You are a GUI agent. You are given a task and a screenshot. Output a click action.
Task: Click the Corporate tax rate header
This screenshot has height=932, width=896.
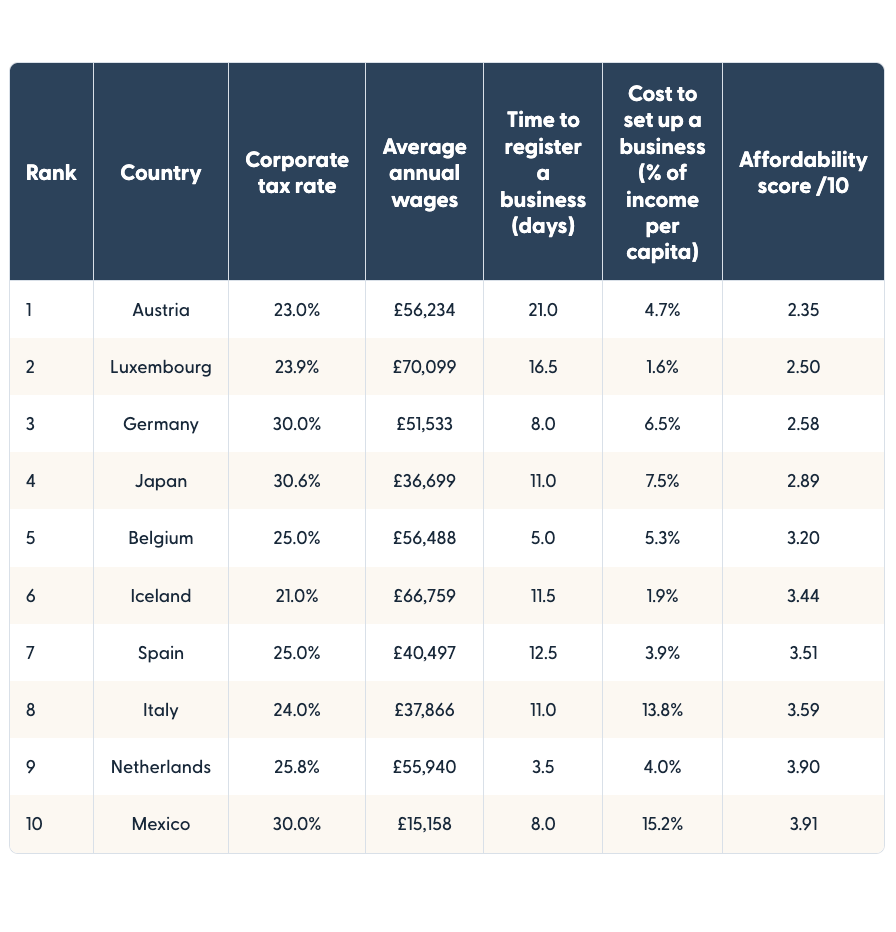tap(297, 173)
